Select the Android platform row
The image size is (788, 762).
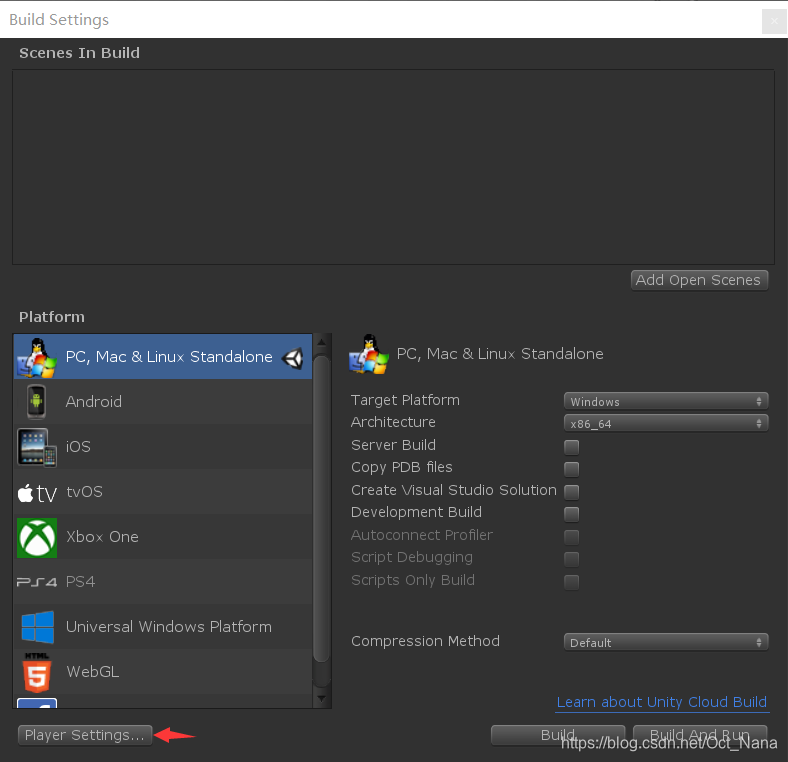click(x=162, y=401)
